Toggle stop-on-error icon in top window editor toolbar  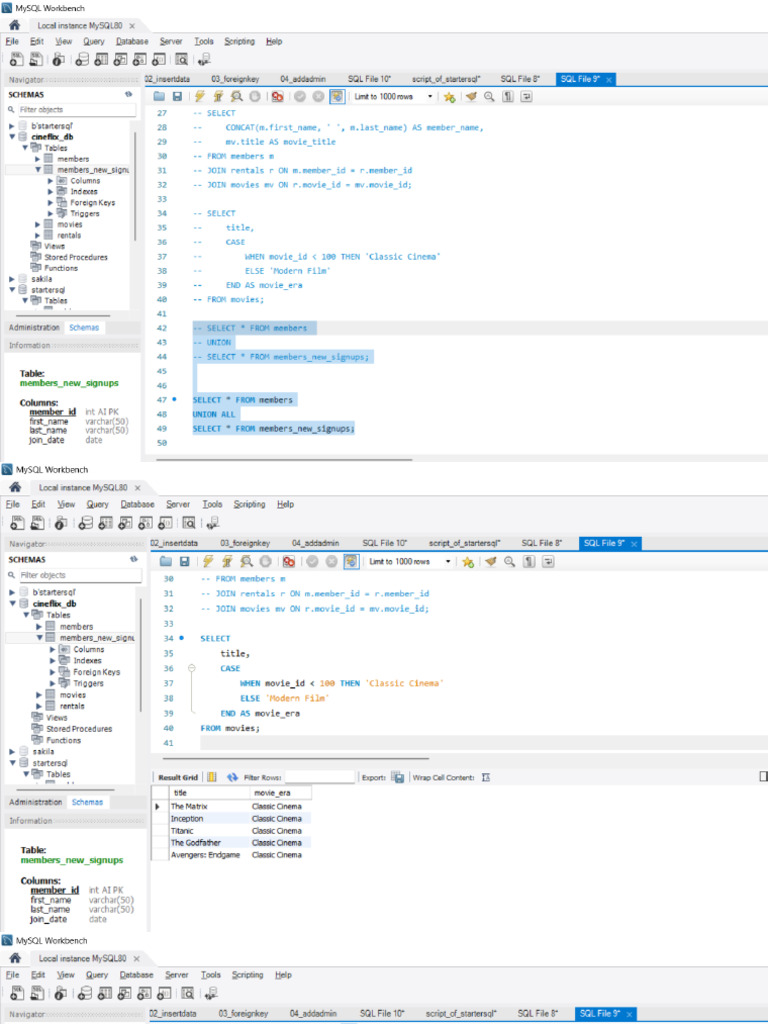[x=278, y=97]
